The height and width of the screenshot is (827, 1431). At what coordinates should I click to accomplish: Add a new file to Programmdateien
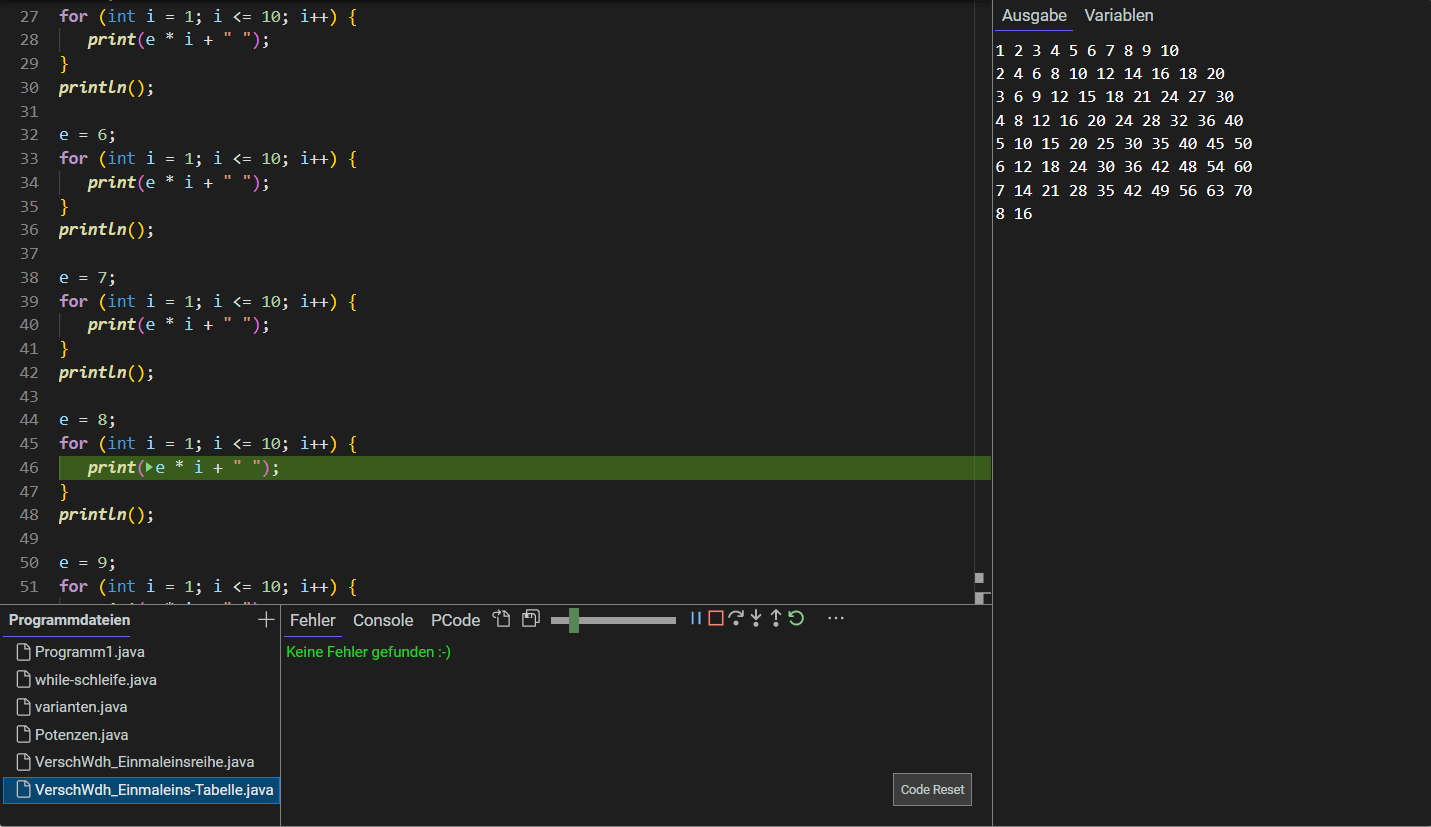(x=266, y=620)
